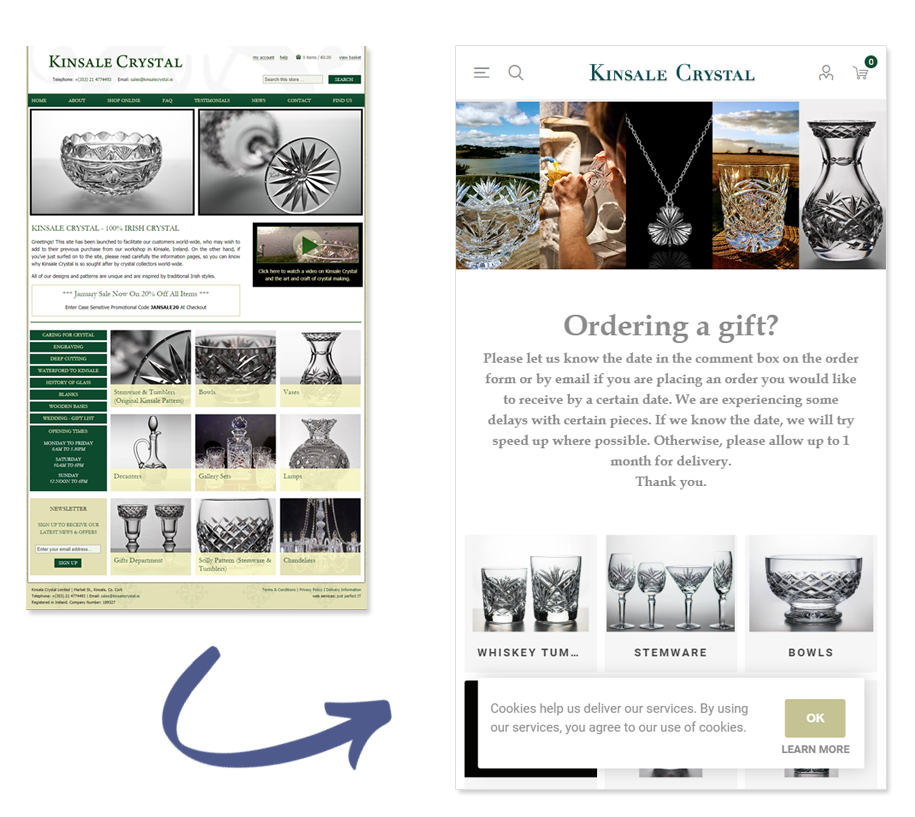Click the basket icon beside '0 items'
915x817 pixels.
298,58
